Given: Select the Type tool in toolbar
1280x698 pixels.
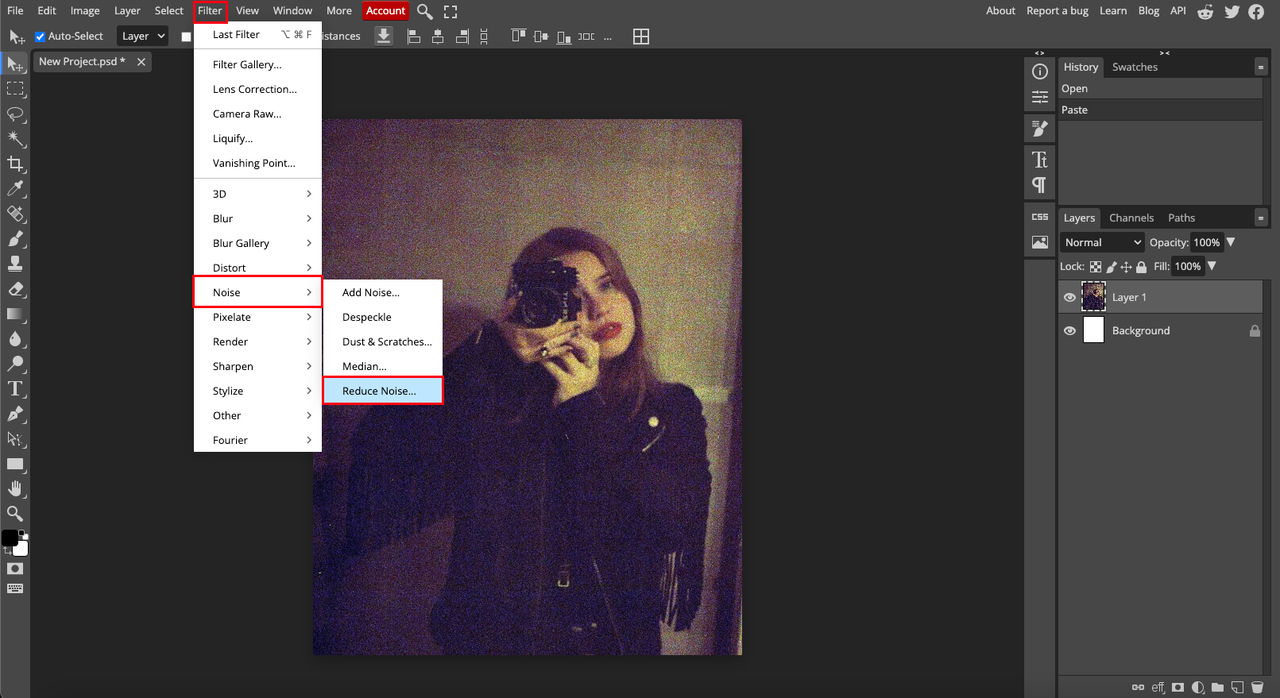Looking at the screenshot, I should (x=15, y=389).
